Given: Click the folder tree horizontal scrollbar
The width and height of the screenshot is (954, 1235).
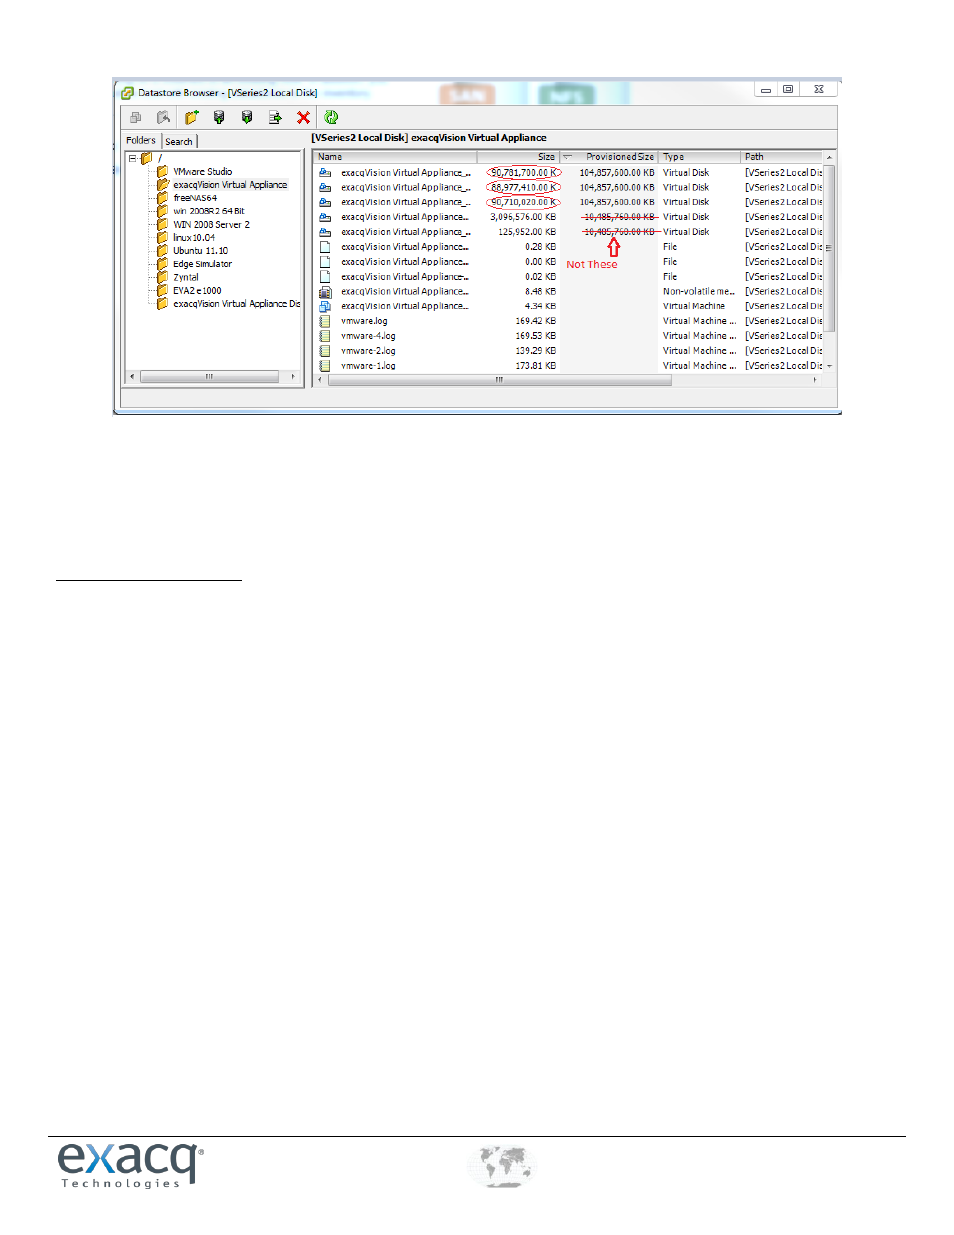Looking at the screenshot, I should point(209,377).
